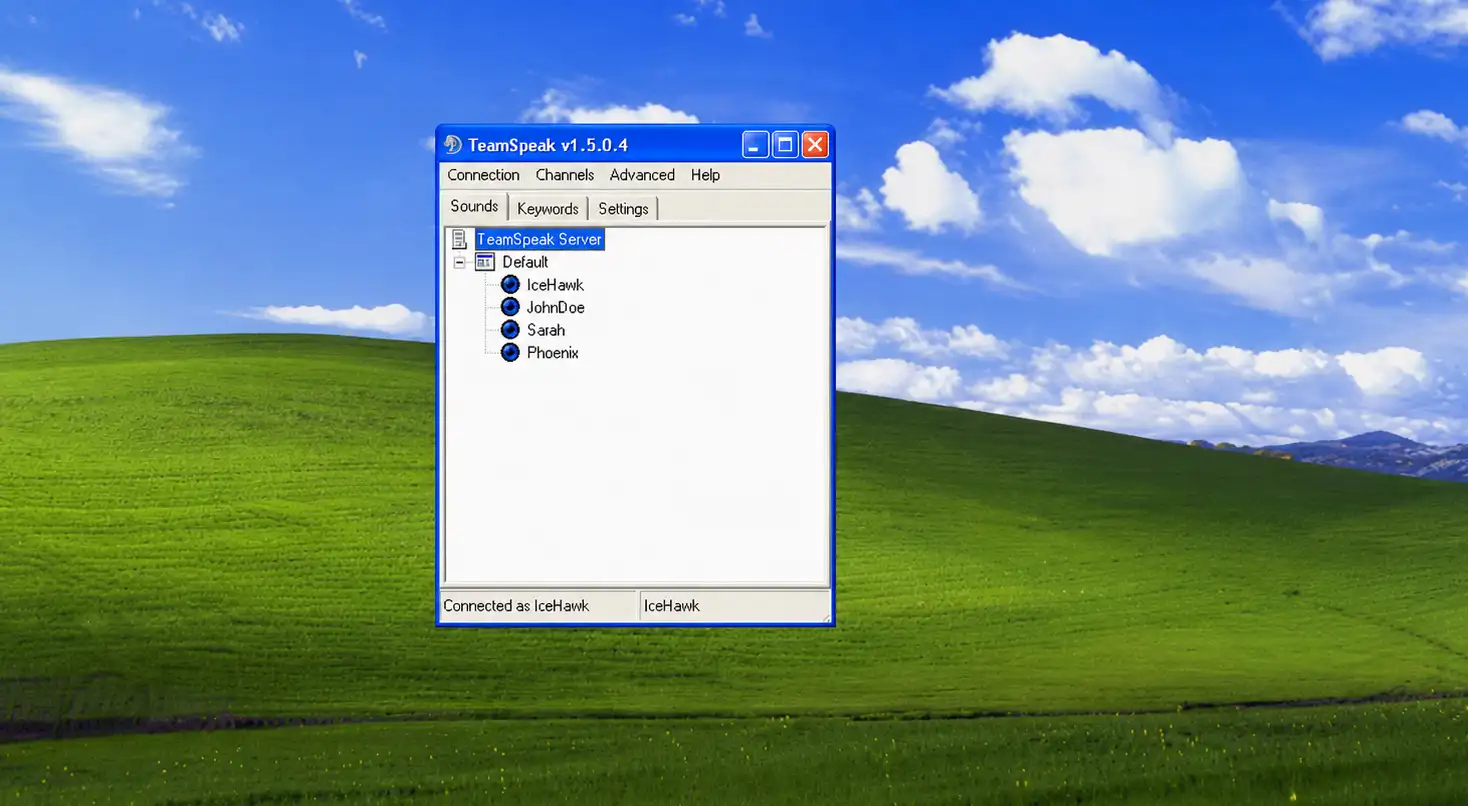Select user JohnDoe in the channel
This screenshot has height=806, width=1468.
point(556,307)
